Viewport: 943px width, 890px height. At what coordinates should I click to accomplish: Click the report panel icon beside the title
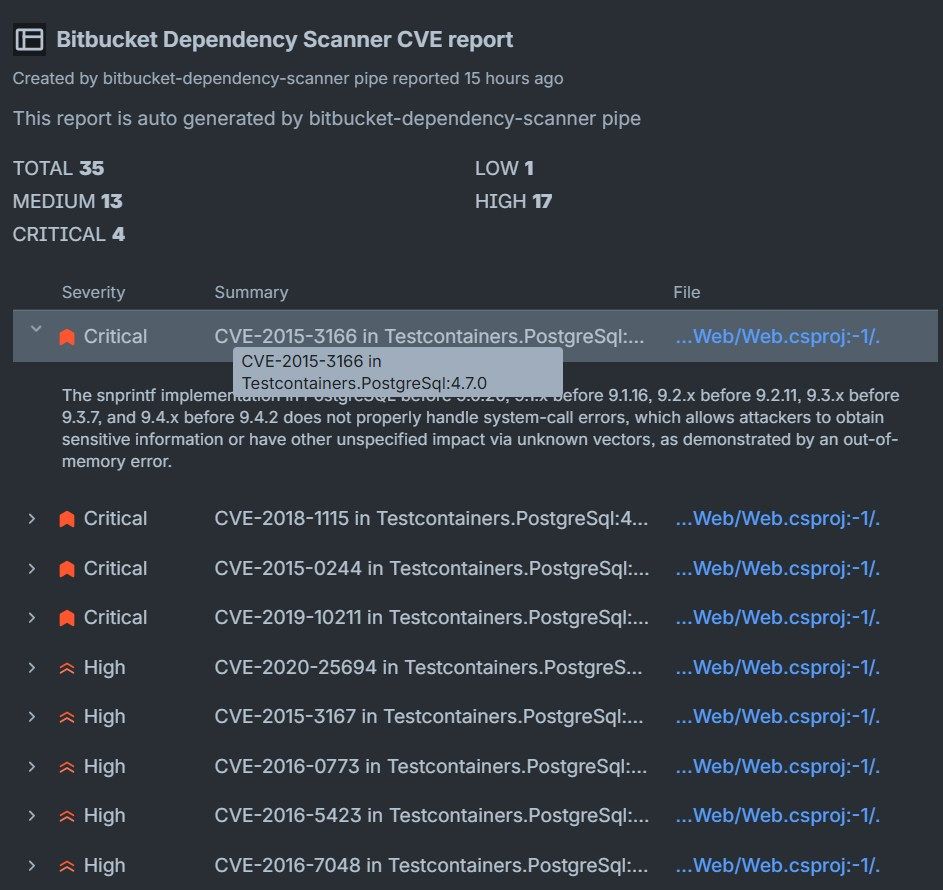coord(30,39)
